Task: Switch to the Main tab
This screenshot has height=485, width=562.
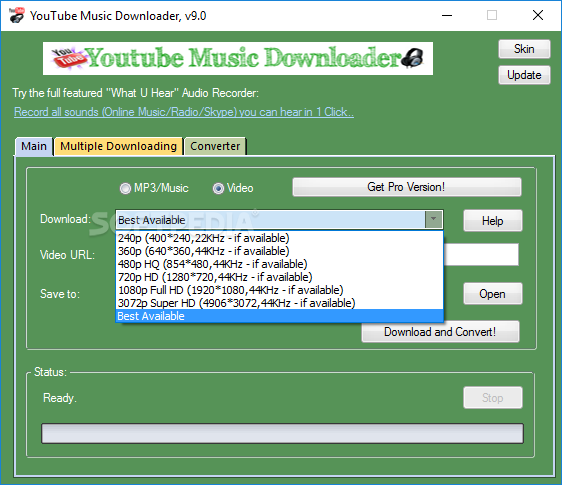Action: 34,146
